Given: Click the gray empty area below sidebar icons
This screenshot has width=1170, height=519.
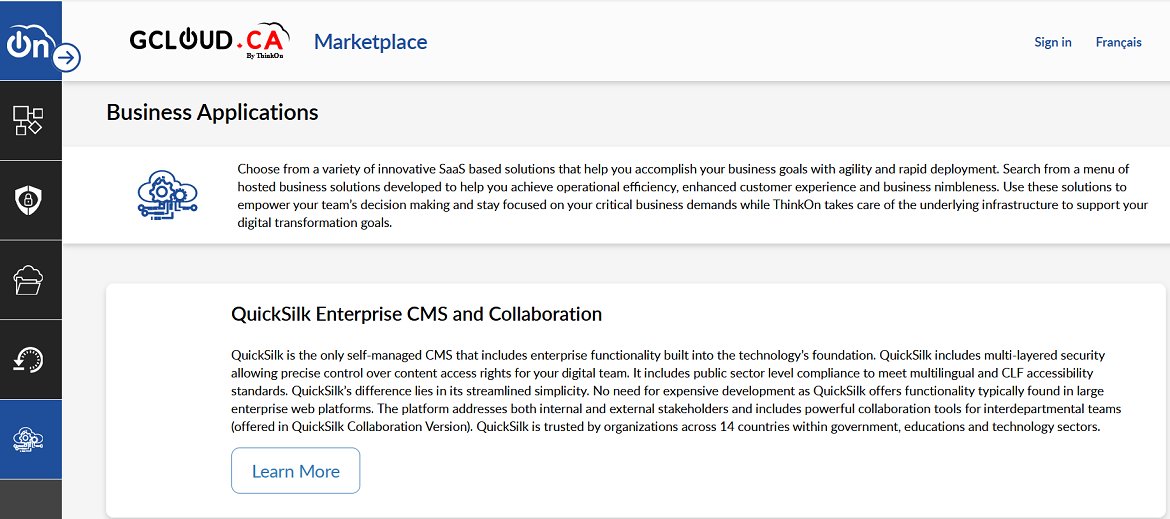Looking at the screenshot, I should [31, 500].
